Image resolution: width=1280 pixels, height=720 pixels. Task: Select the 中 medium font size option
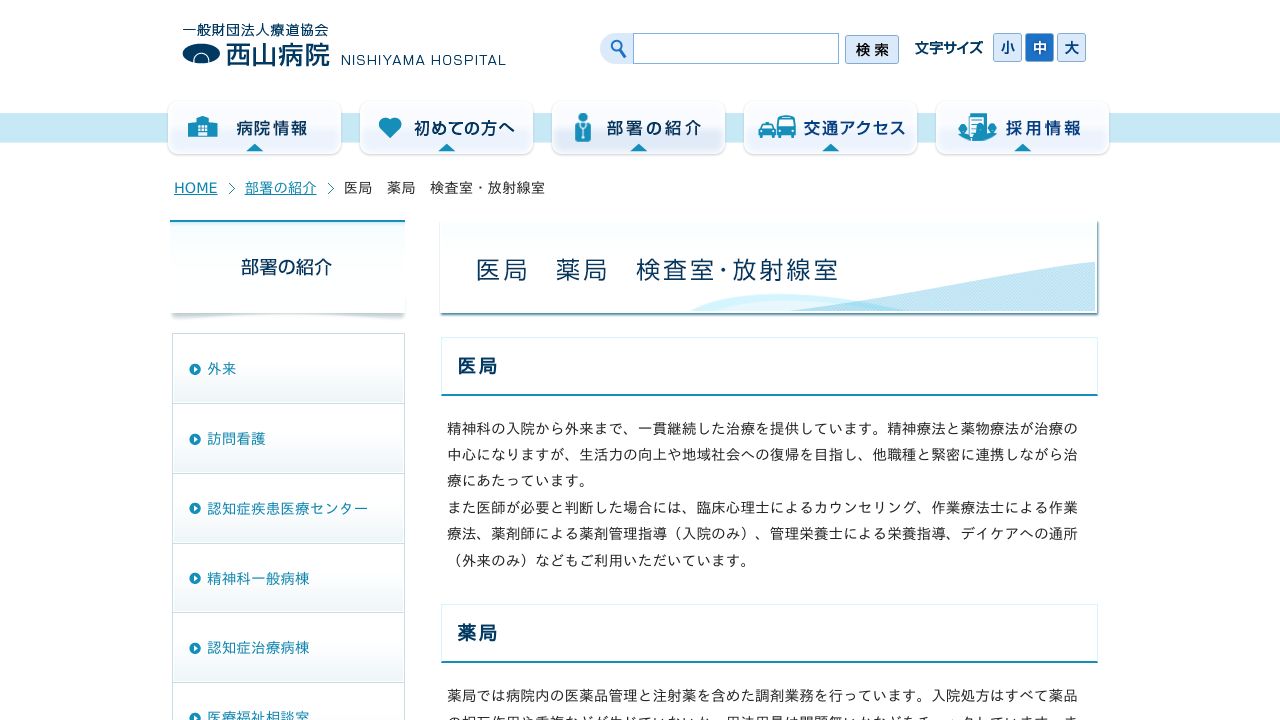(1039, 47)
